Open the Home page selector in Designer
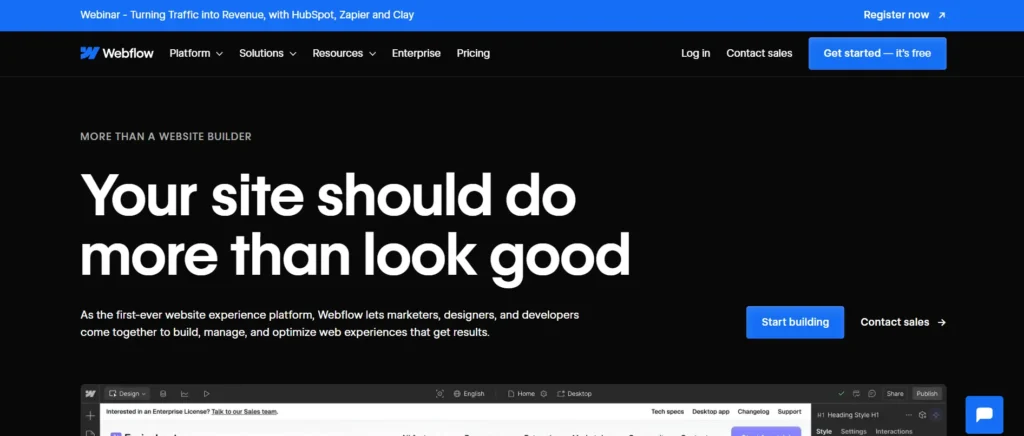 [x=521, y=394]
